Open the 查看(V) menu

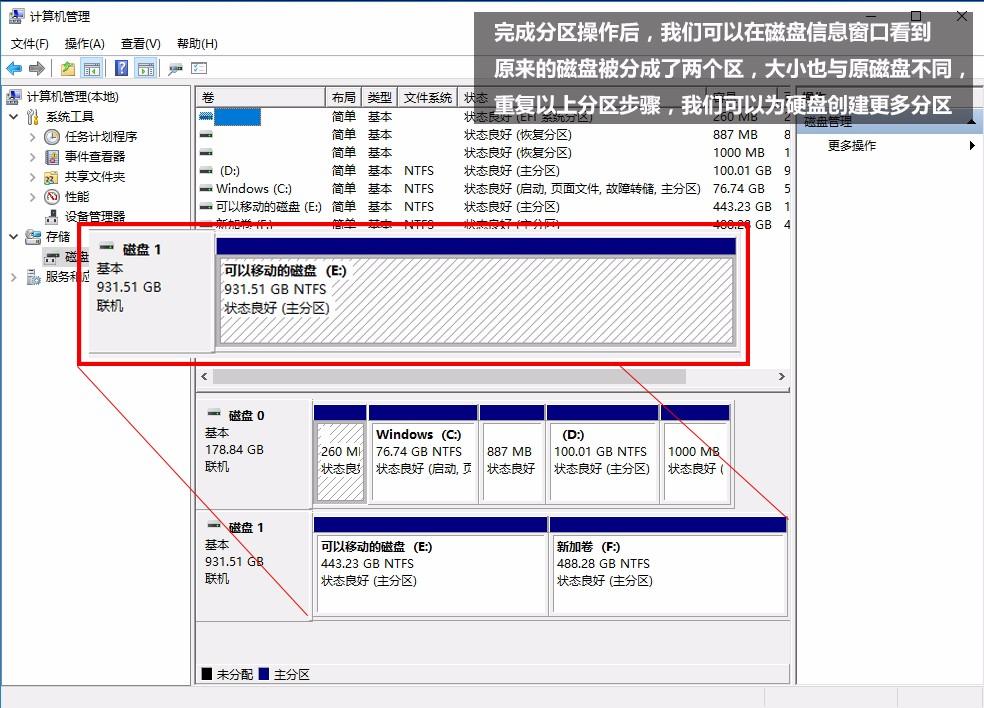(x=140, y=44)
